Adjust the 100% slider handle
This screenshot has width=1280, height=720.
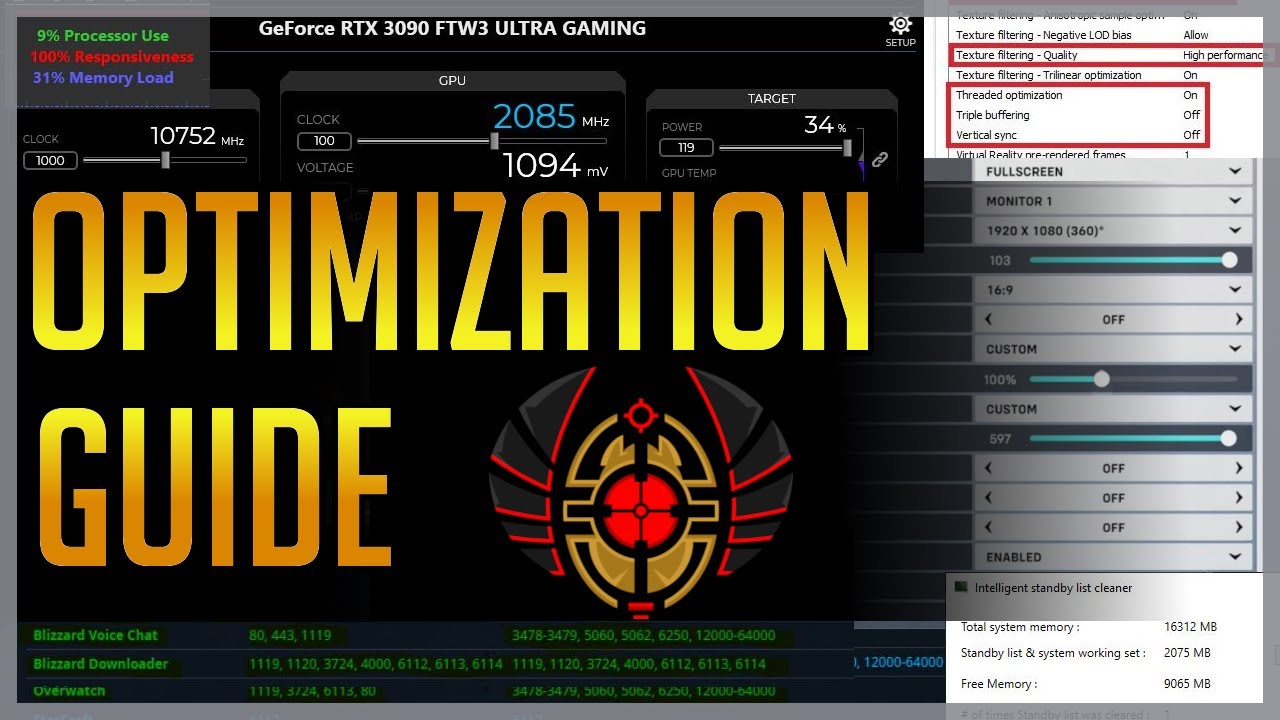pos(1101,379)
